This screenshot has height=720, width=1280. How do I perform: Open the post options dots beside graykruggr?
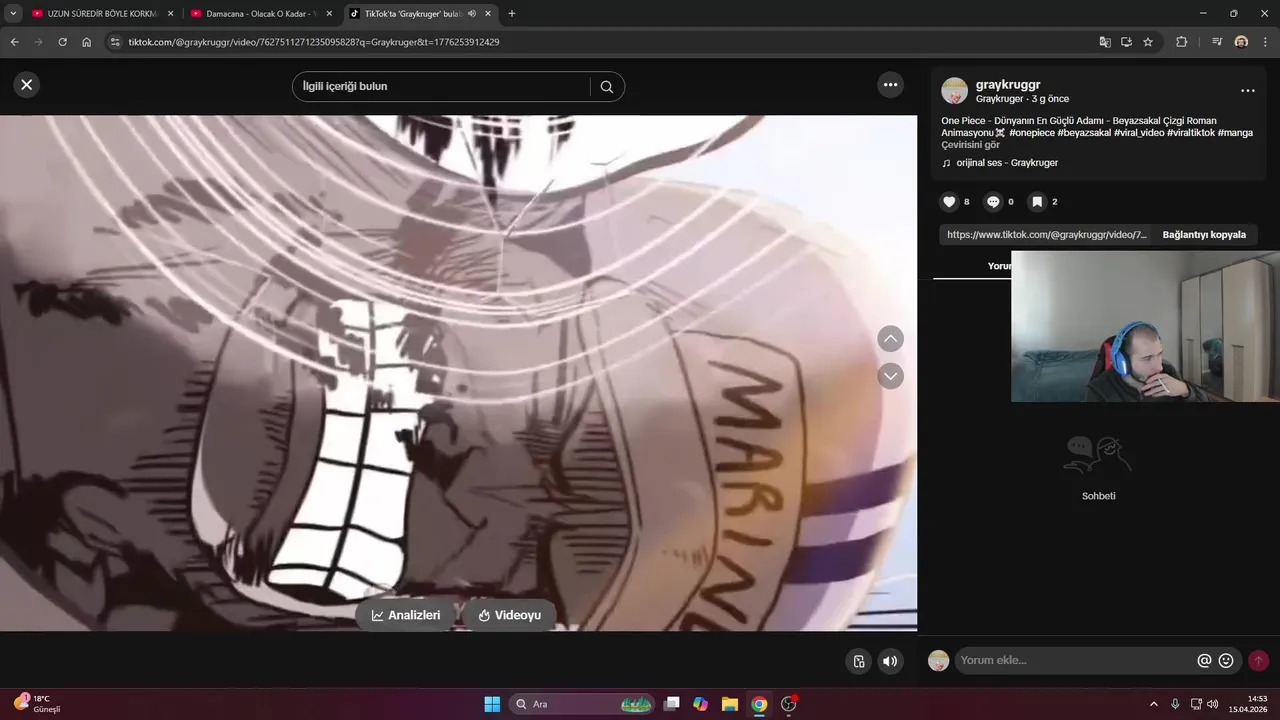pos(1247,91)
